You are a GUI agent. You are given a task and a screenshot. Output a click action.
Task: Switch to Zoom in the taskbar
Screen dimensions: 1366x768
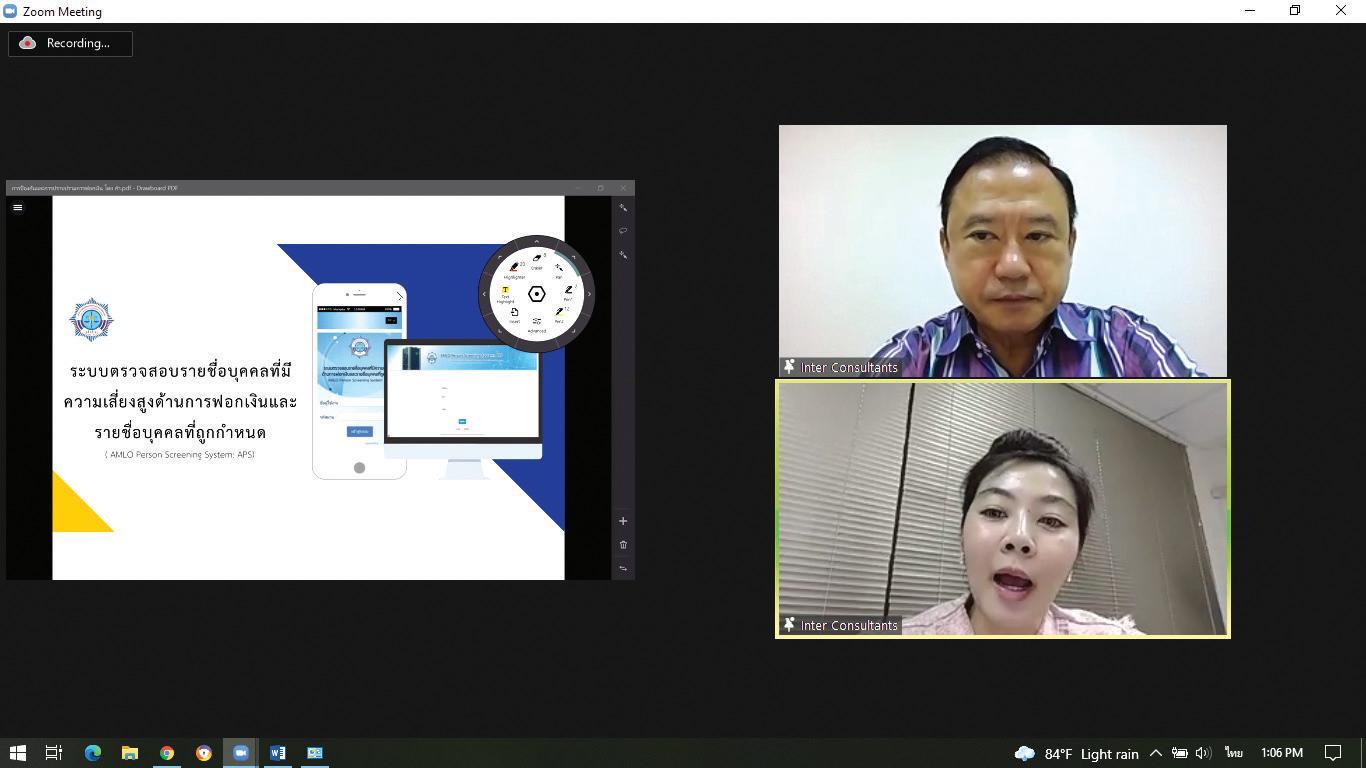coord(241,753)
